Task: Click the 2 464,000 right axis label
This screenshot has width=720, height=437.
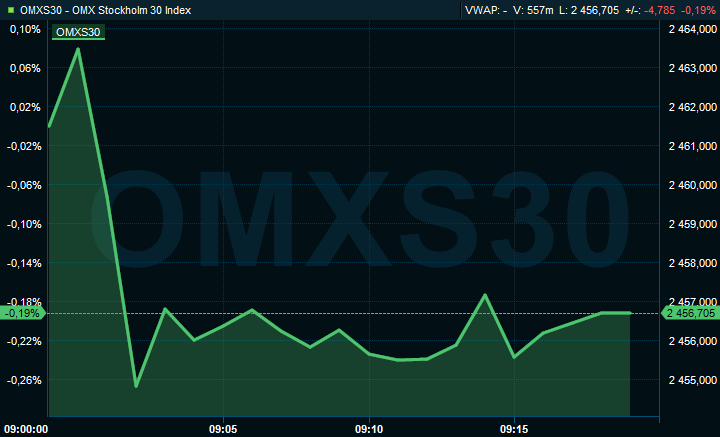Action: (692, 29)
